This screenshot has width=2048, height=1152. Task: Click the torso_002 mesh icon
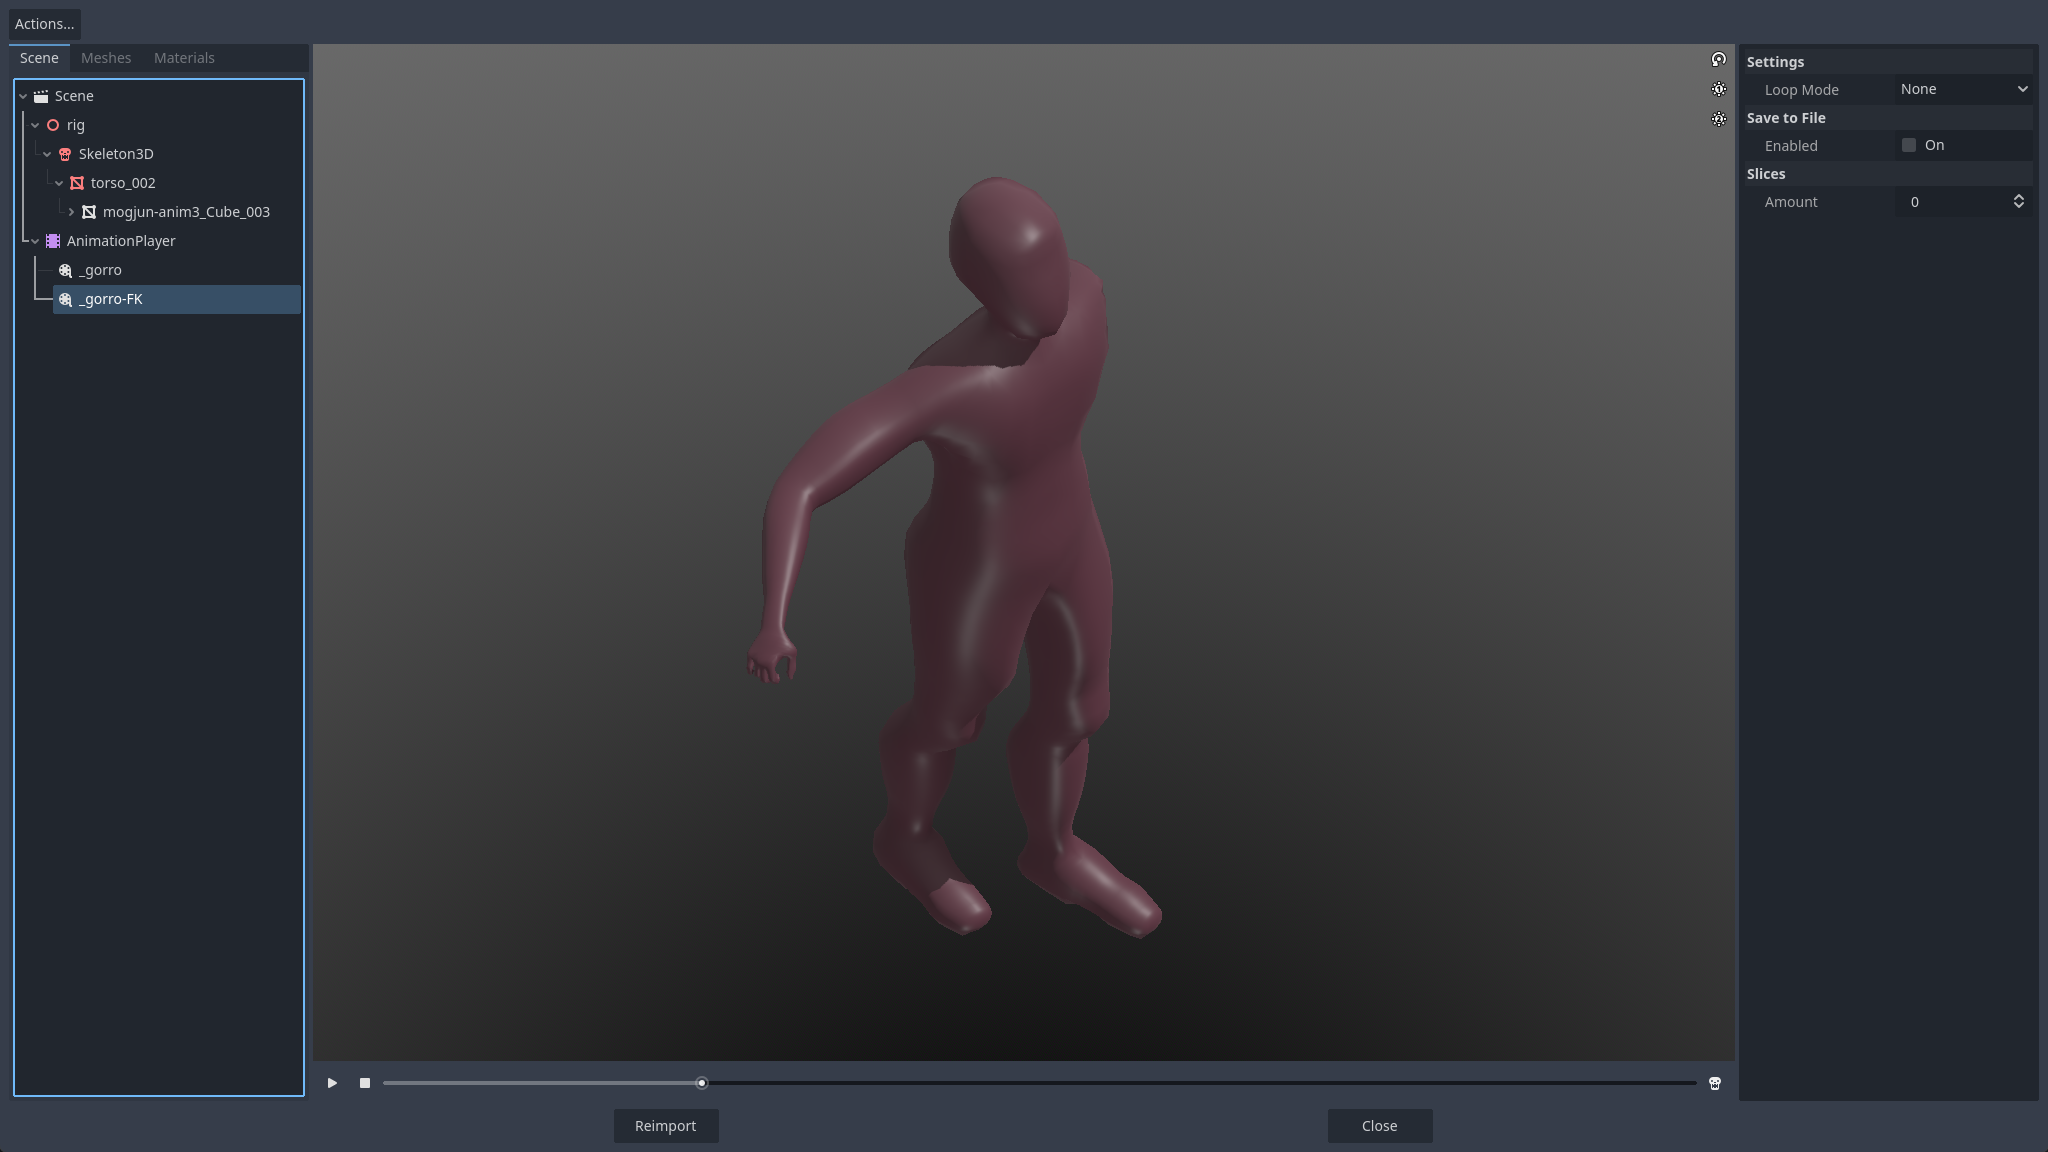click(x=77, y=183)
